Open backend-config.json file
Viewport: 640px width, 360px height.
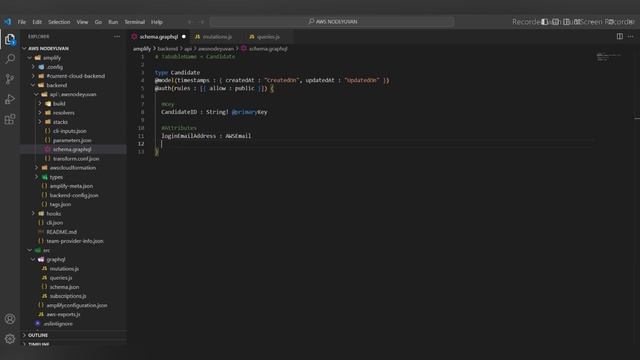point(74,195)
